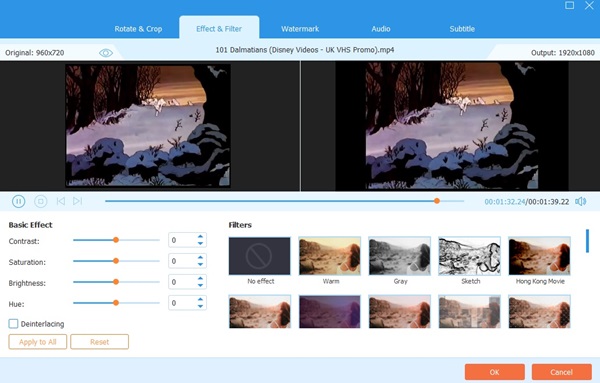Viewport: 600px width, 383px height.
Task: Click the Hue slider handle
Action: pos(116,303)
